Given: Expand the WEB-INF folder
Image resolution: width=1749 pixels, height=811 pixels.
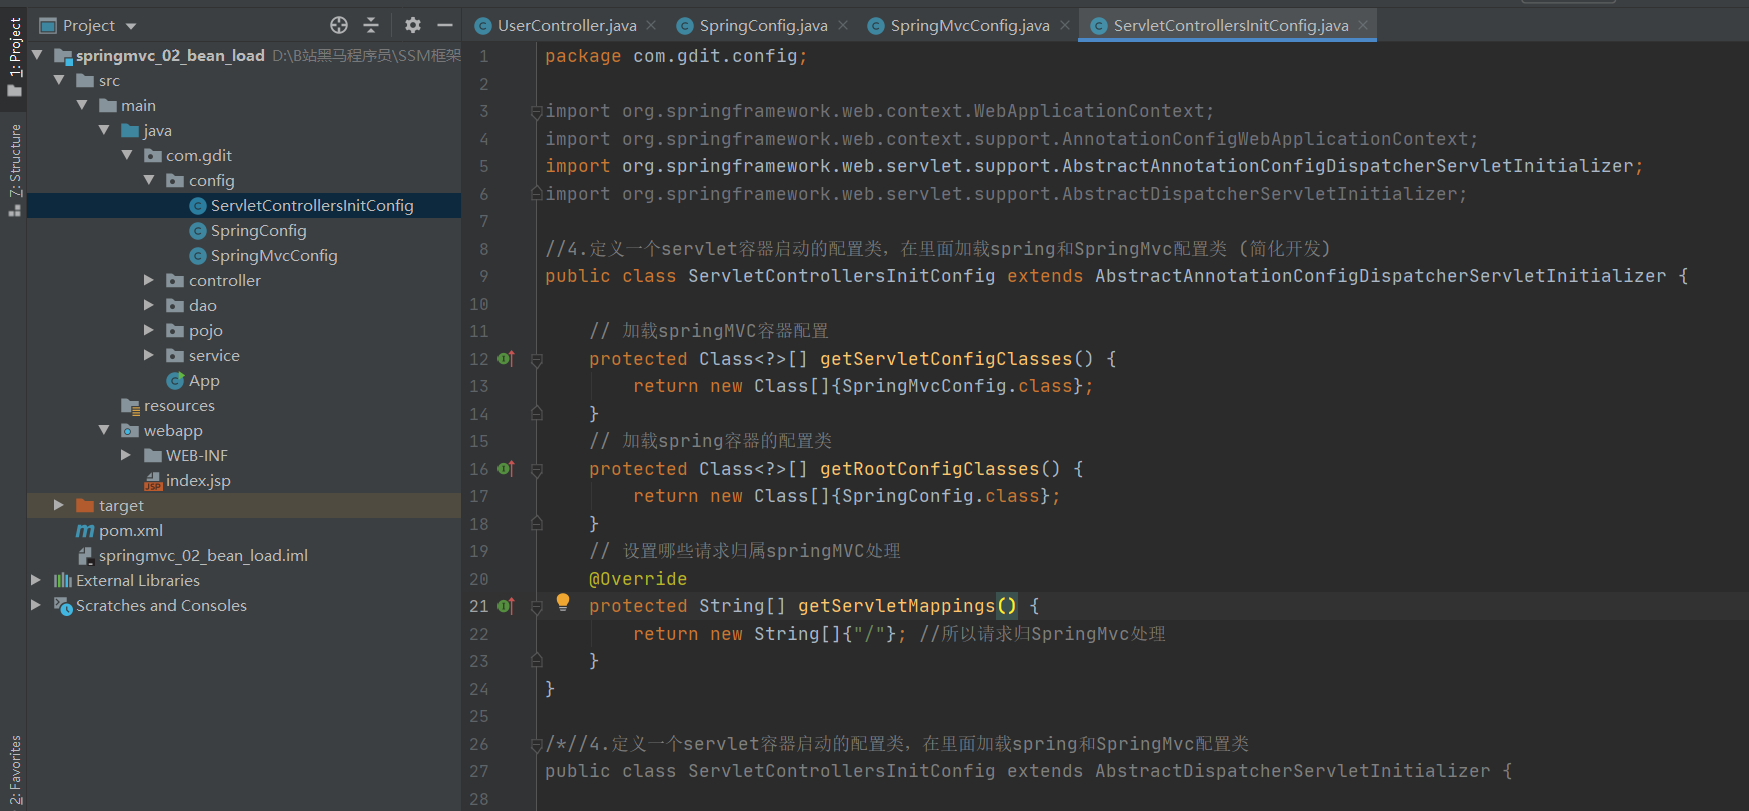Looking at the screenshot, I should point(127,455).
